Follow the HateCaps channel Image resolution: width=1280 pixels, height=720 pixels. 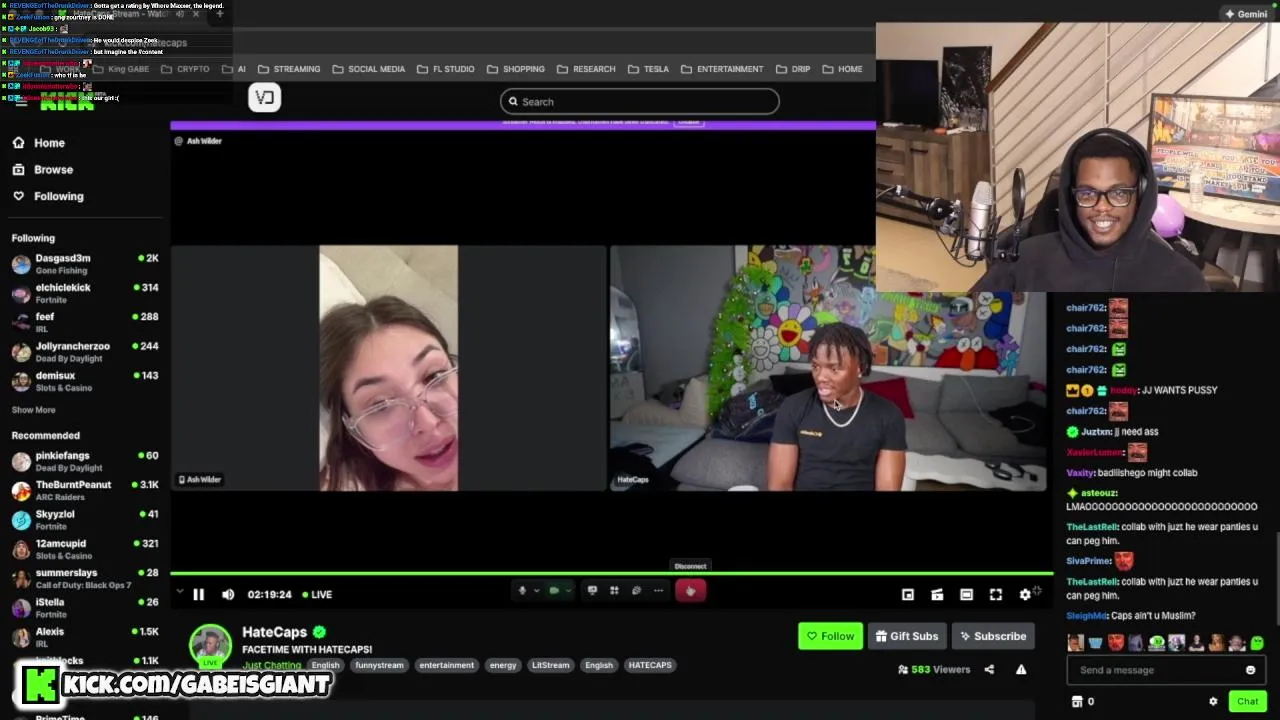click(x=830, y=636)
